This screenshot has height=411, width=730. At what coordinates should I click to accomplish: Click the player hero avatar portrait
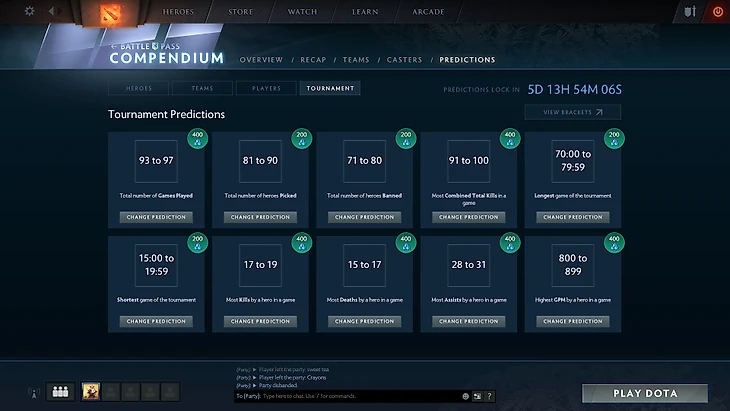click(x=91, y=392)
